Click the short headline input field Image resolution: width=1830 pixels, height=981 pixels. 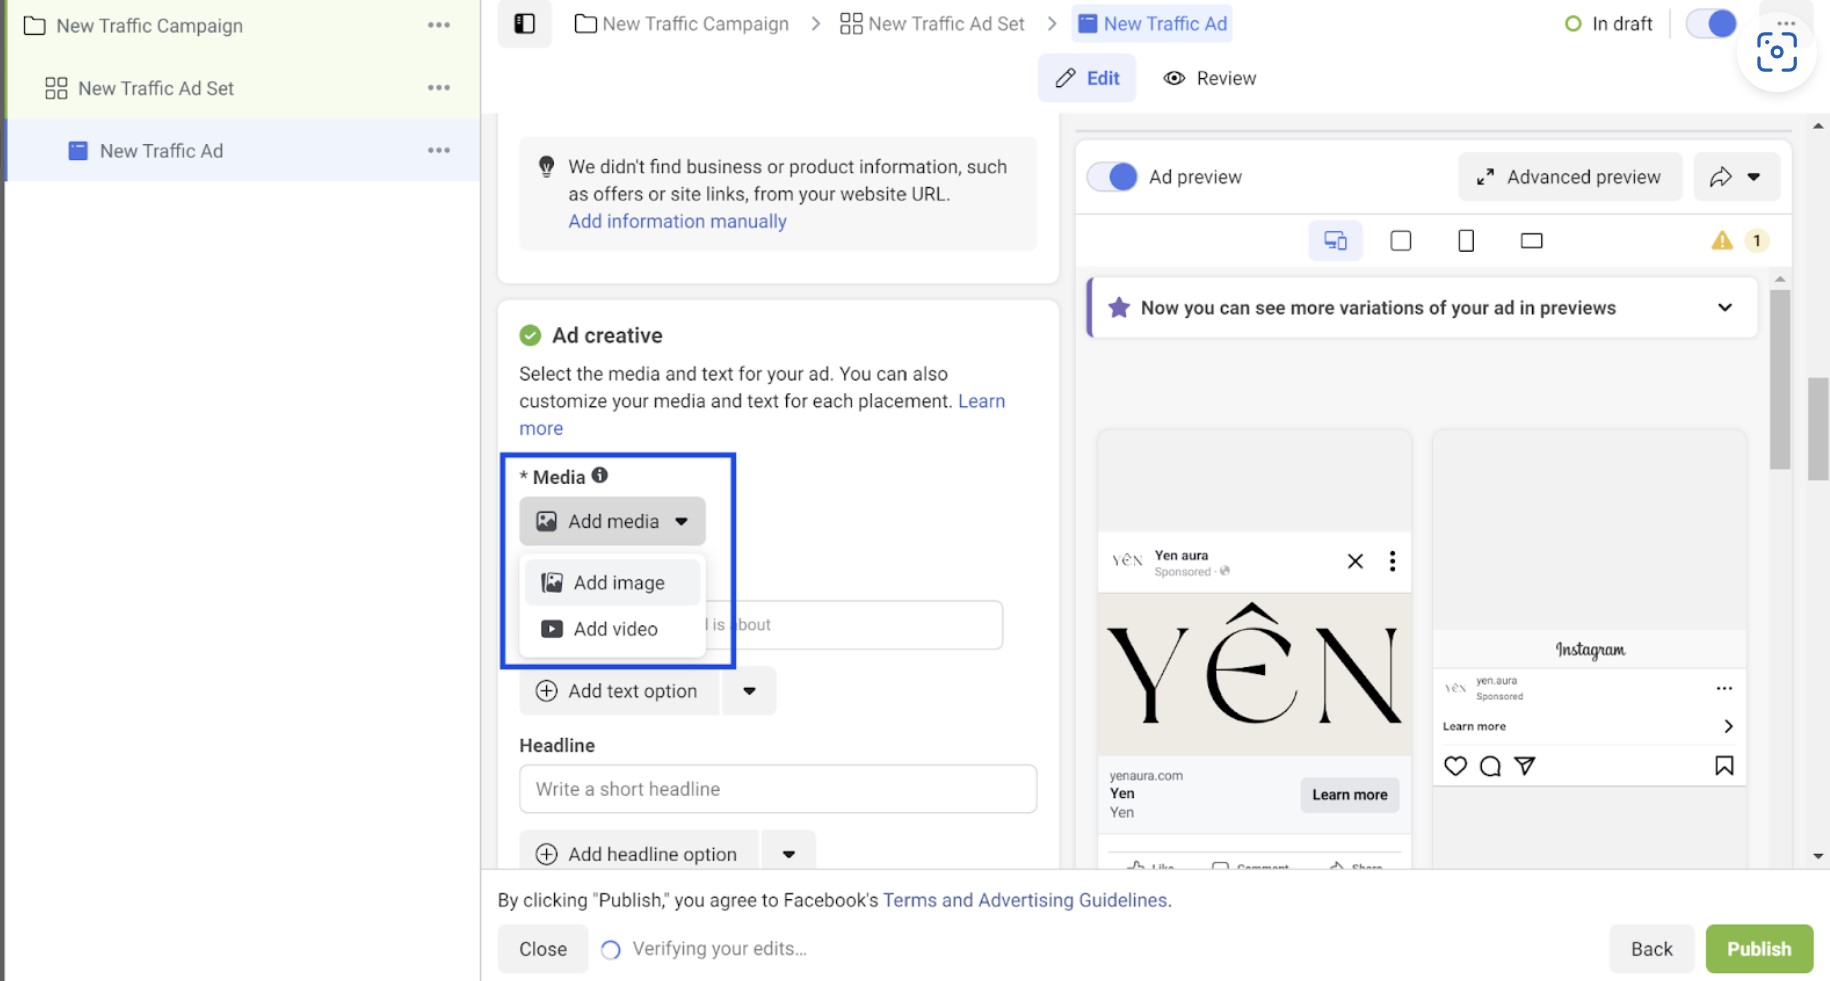[778, 789]
